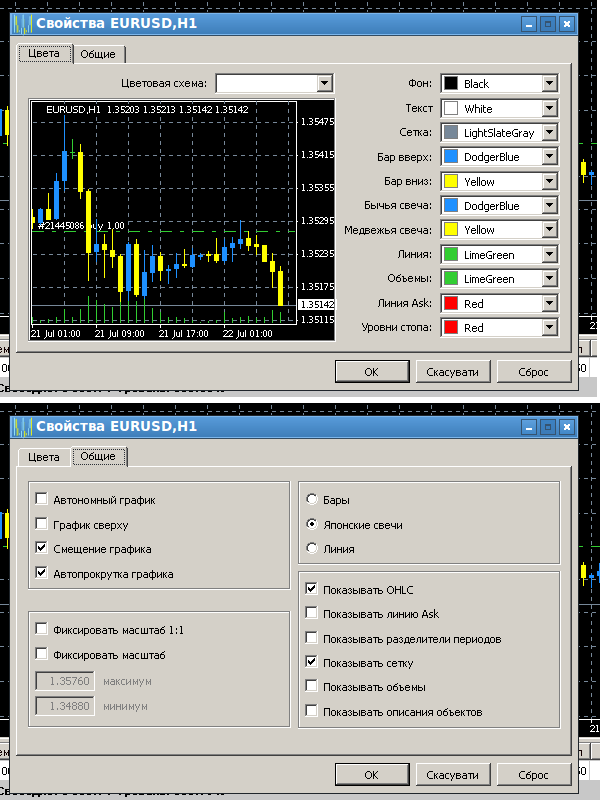Click the LimeGreen swatch for Объемы
This screenshot has height=800, width=600.
[451, 279]
